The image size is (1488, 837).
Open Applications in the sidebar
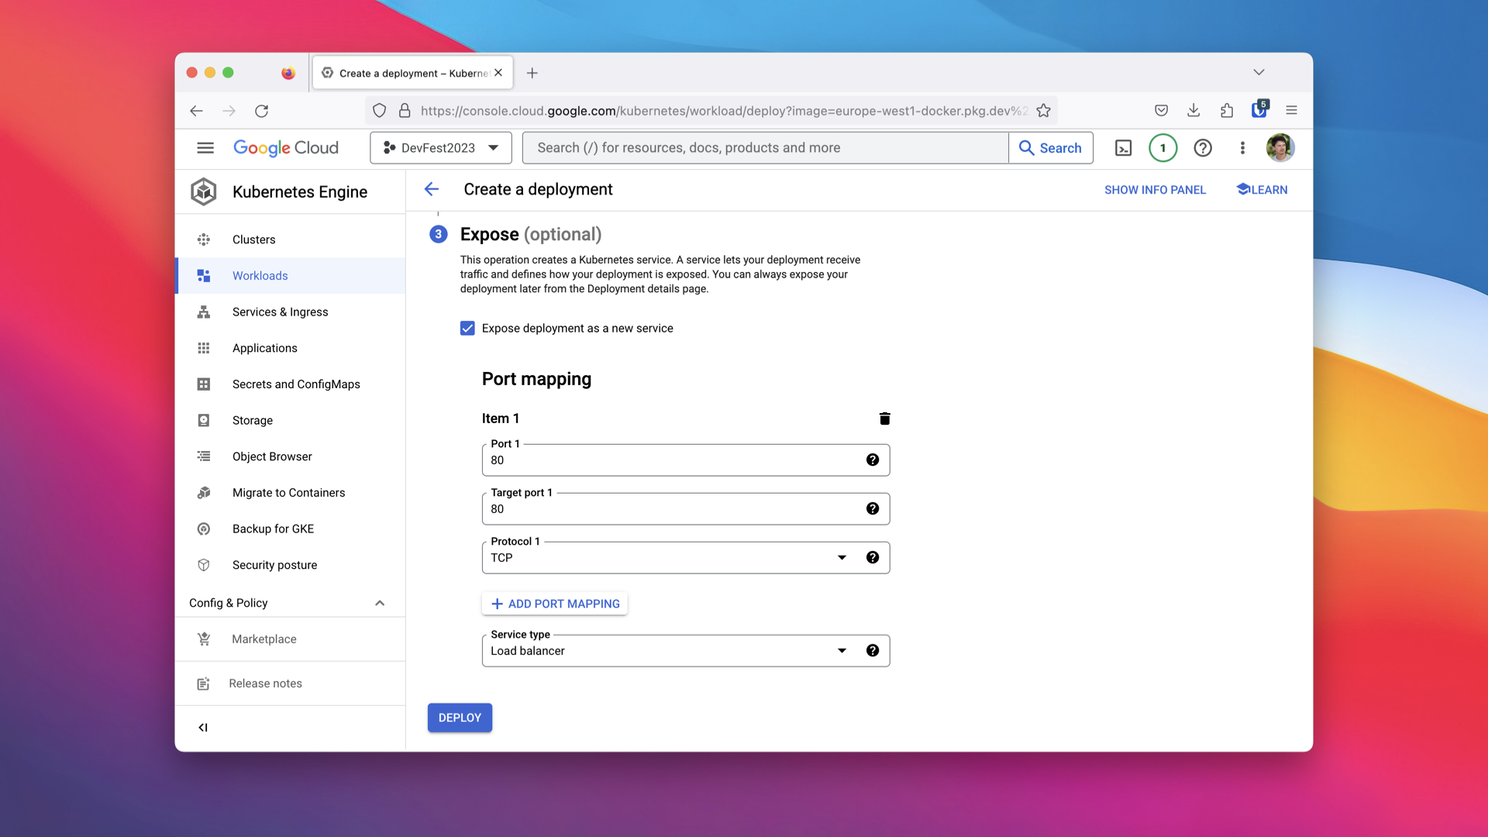pyautogui.click(x=290, y=348)
